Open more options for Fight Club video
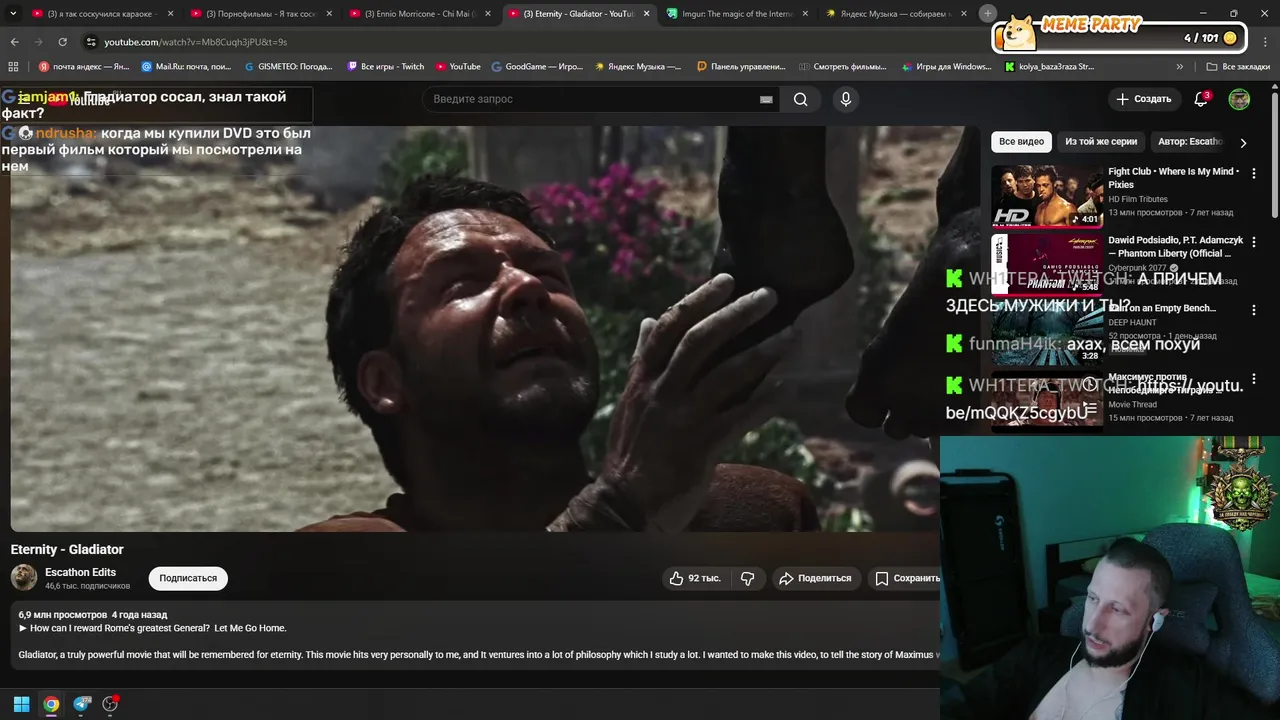This screenshot has height=720, width=1280. point(1254,173)
